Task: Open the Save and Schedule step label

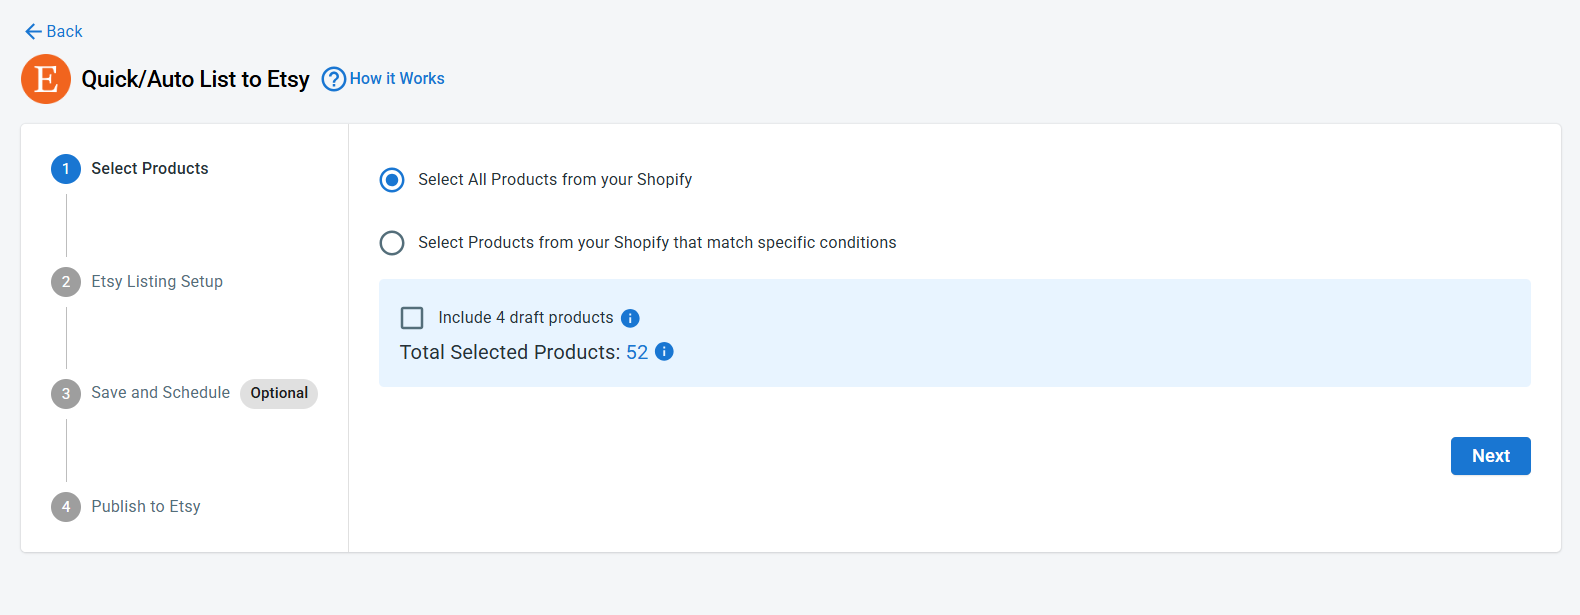Action: (161, 393)
